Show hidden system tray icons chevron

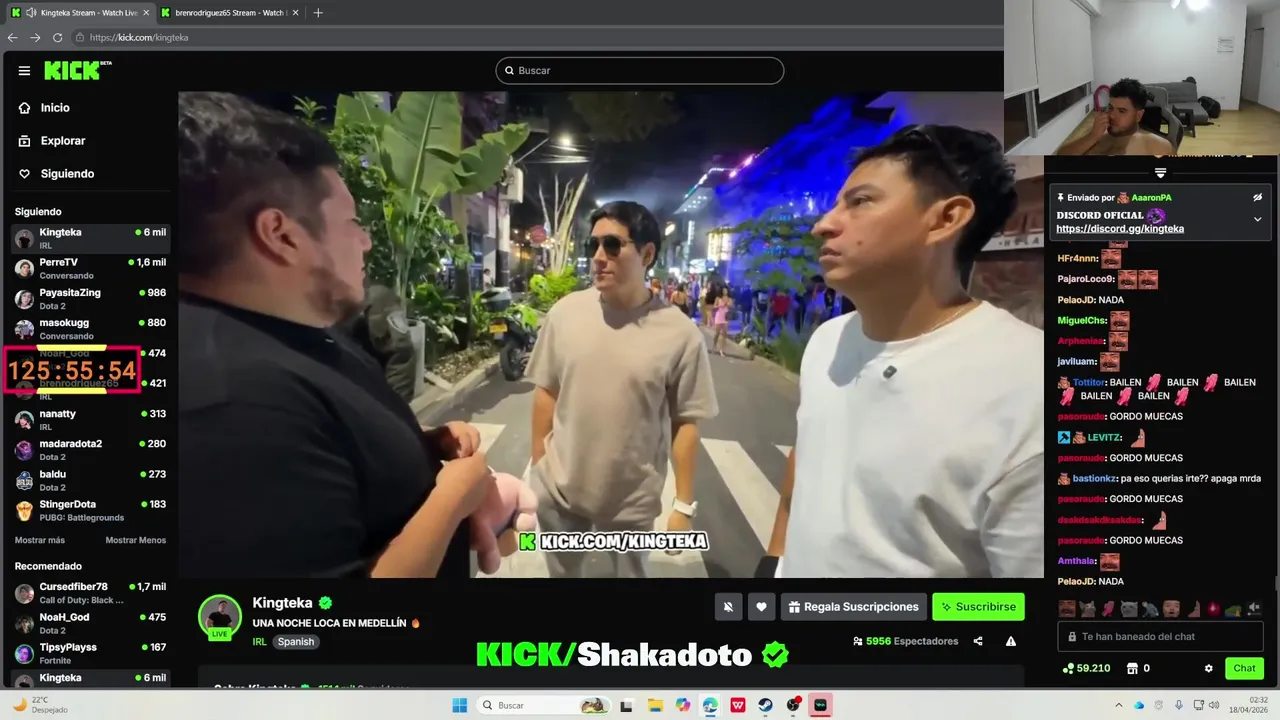(1118, 705)
